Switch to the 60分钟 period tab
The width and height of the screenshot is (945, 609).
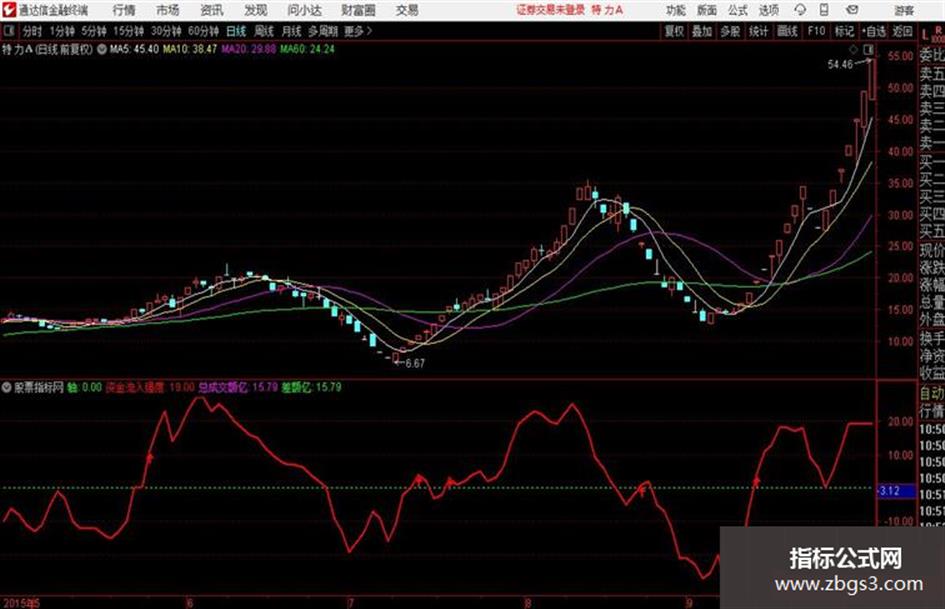tap(203, 31)
